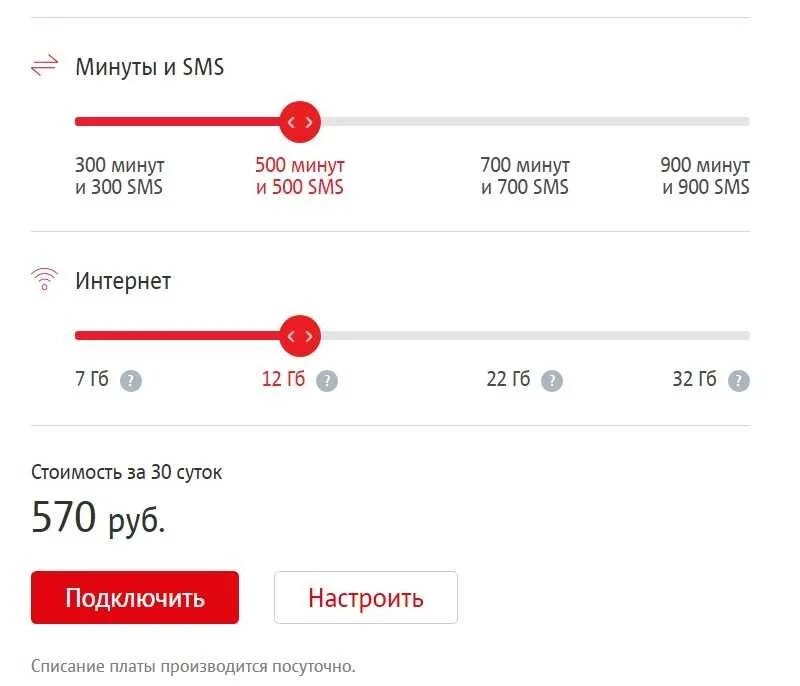Choose the 900 минут и 900 SMS option
Screen dimensions: 800x686
pyautogui.click(x=704, y=176)
